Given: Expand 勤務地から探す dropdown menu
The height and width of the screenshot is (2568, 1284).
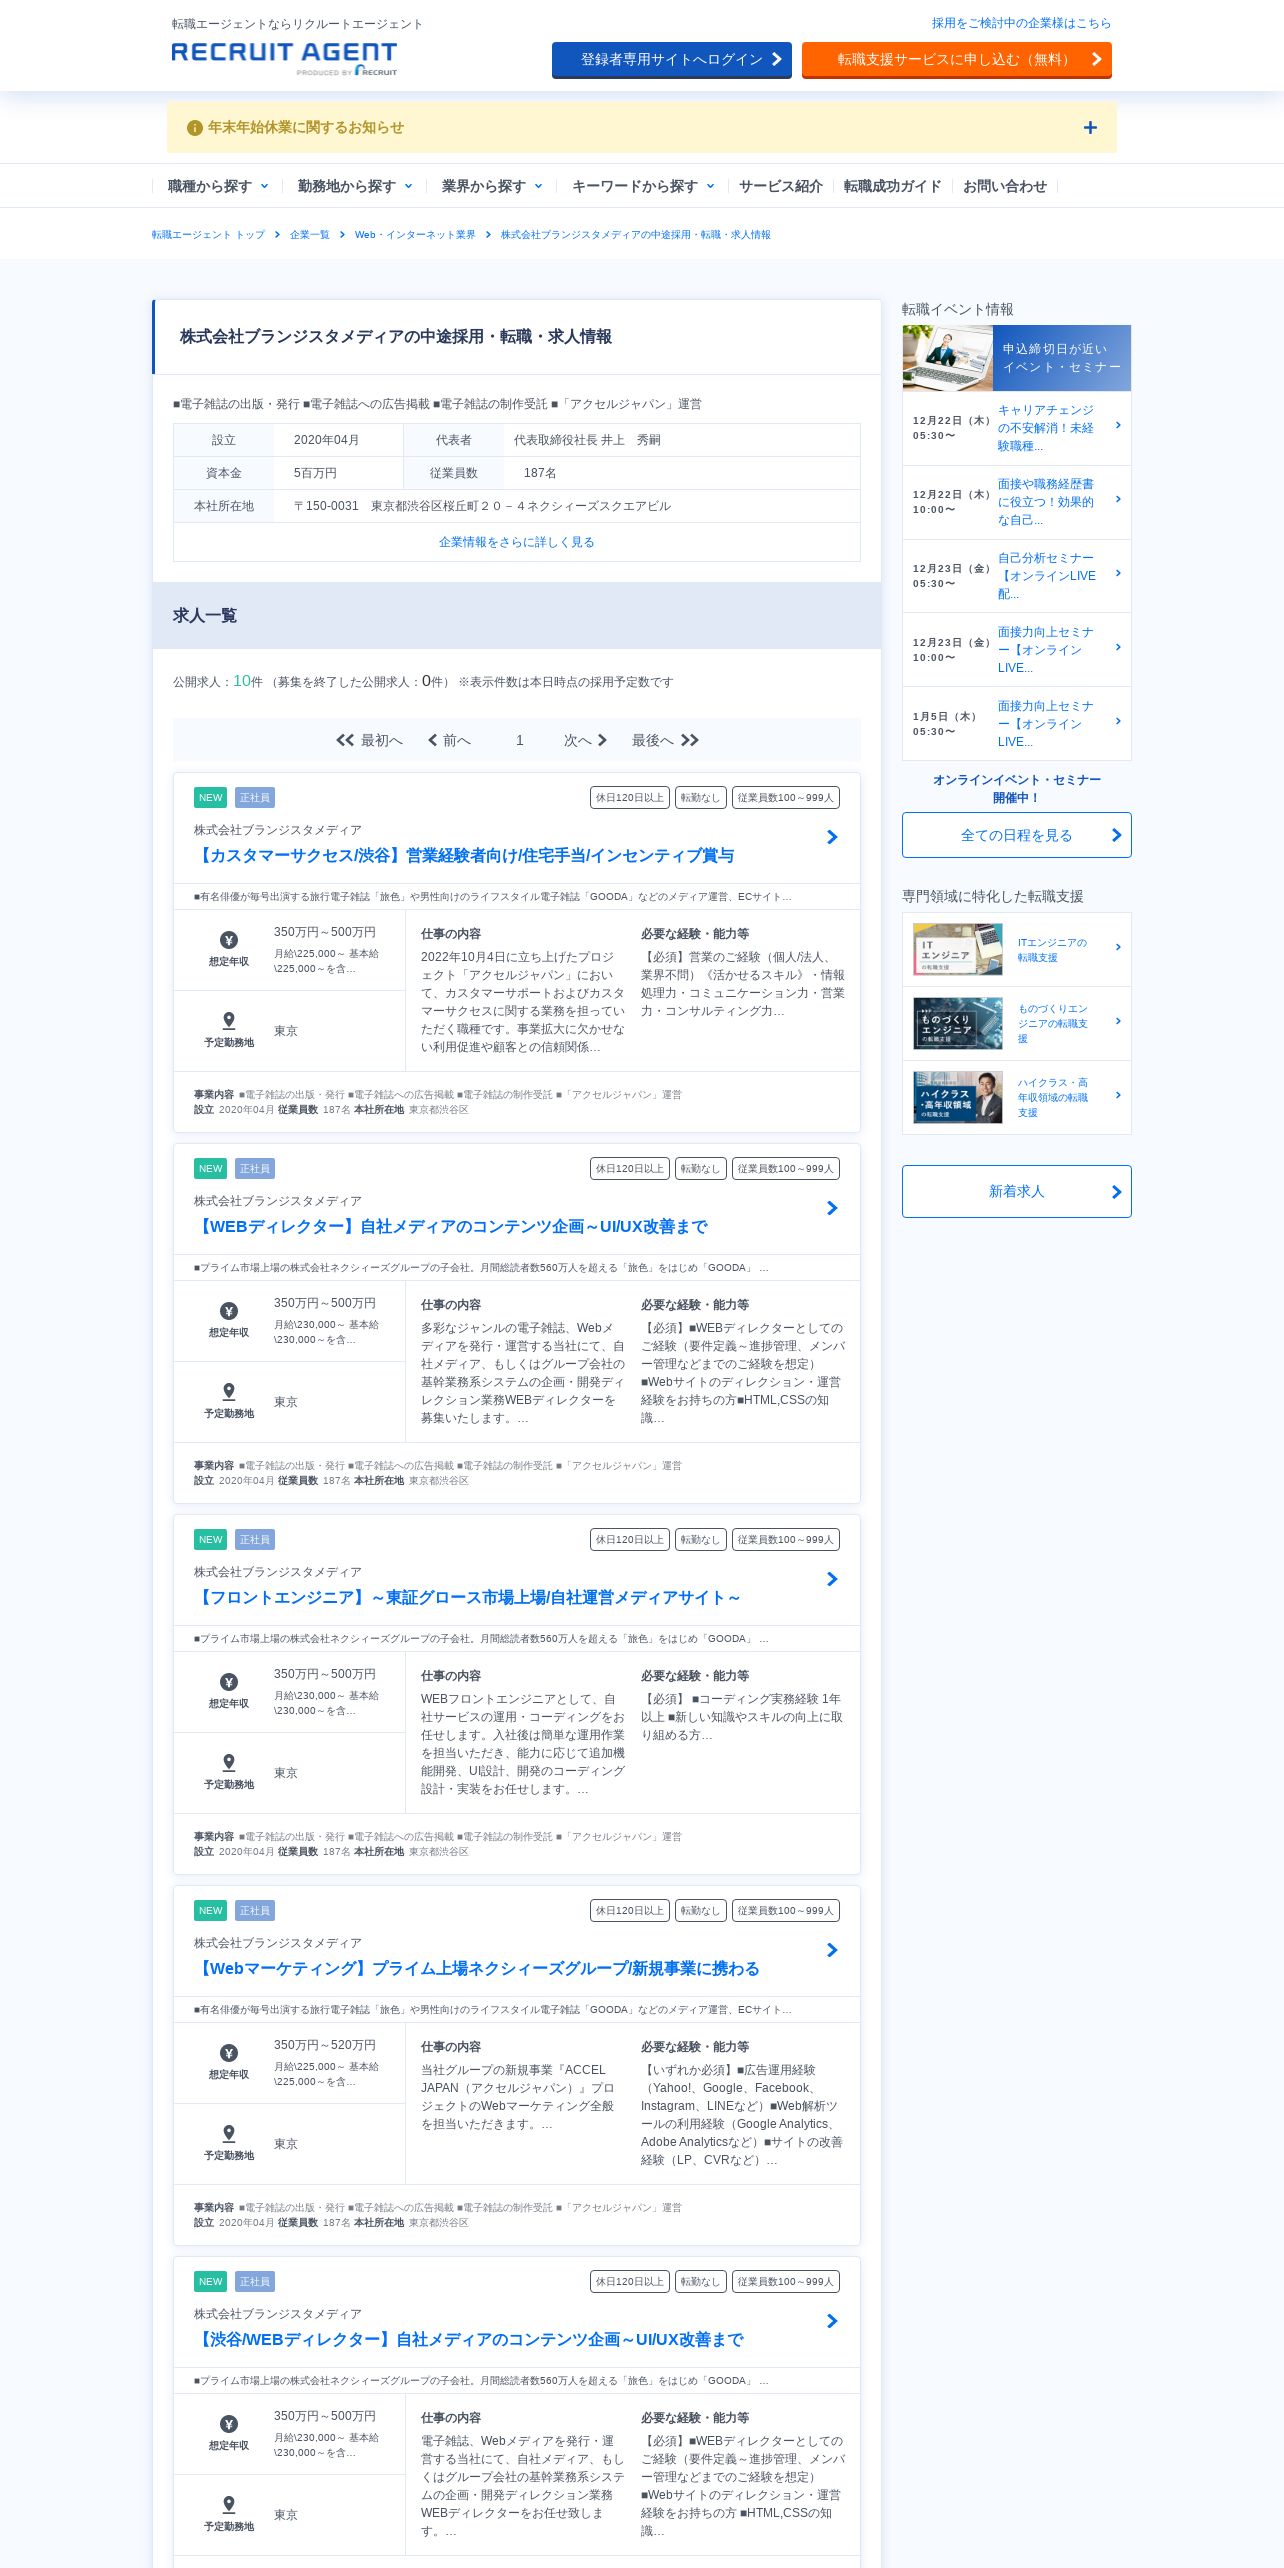Looking at the screenshot, I should [x=355, y=186].
